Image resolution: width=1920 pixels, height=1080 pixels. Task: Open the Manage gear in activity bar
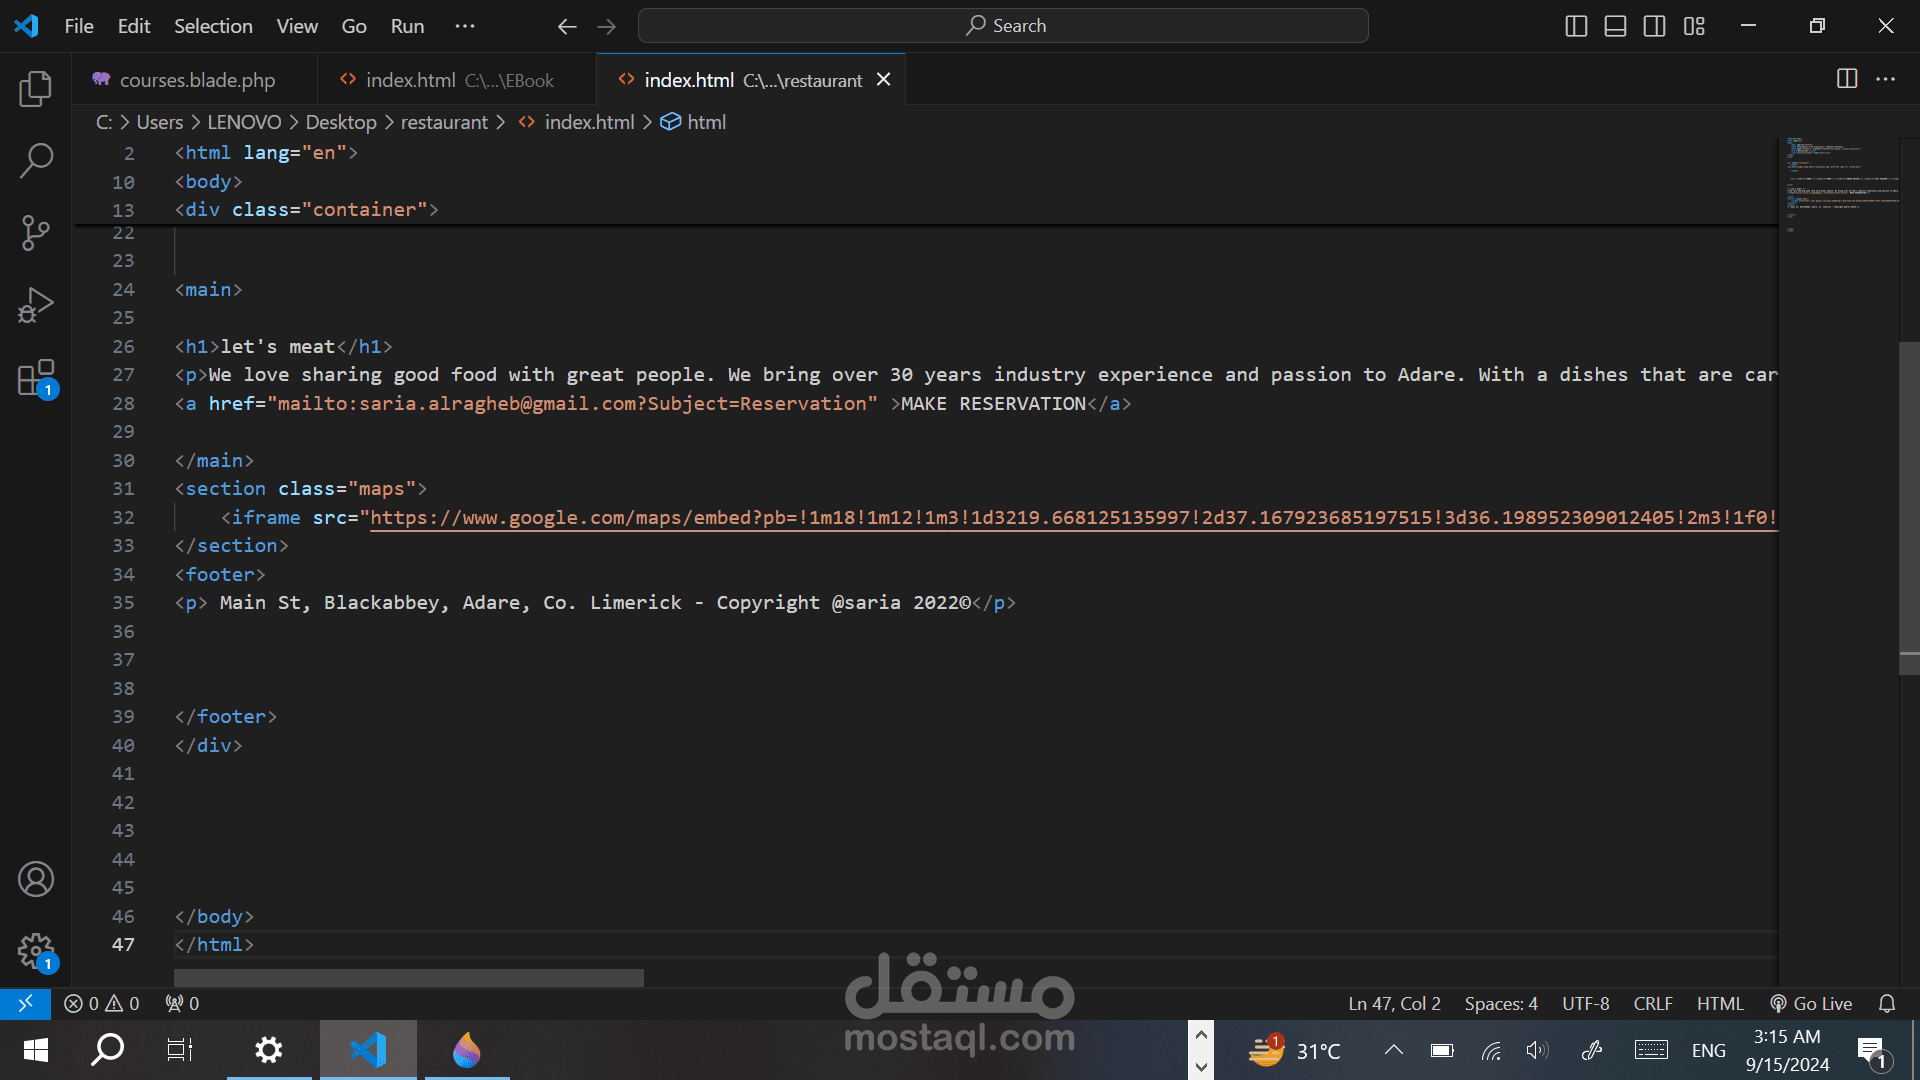click(x=36, y=951)
